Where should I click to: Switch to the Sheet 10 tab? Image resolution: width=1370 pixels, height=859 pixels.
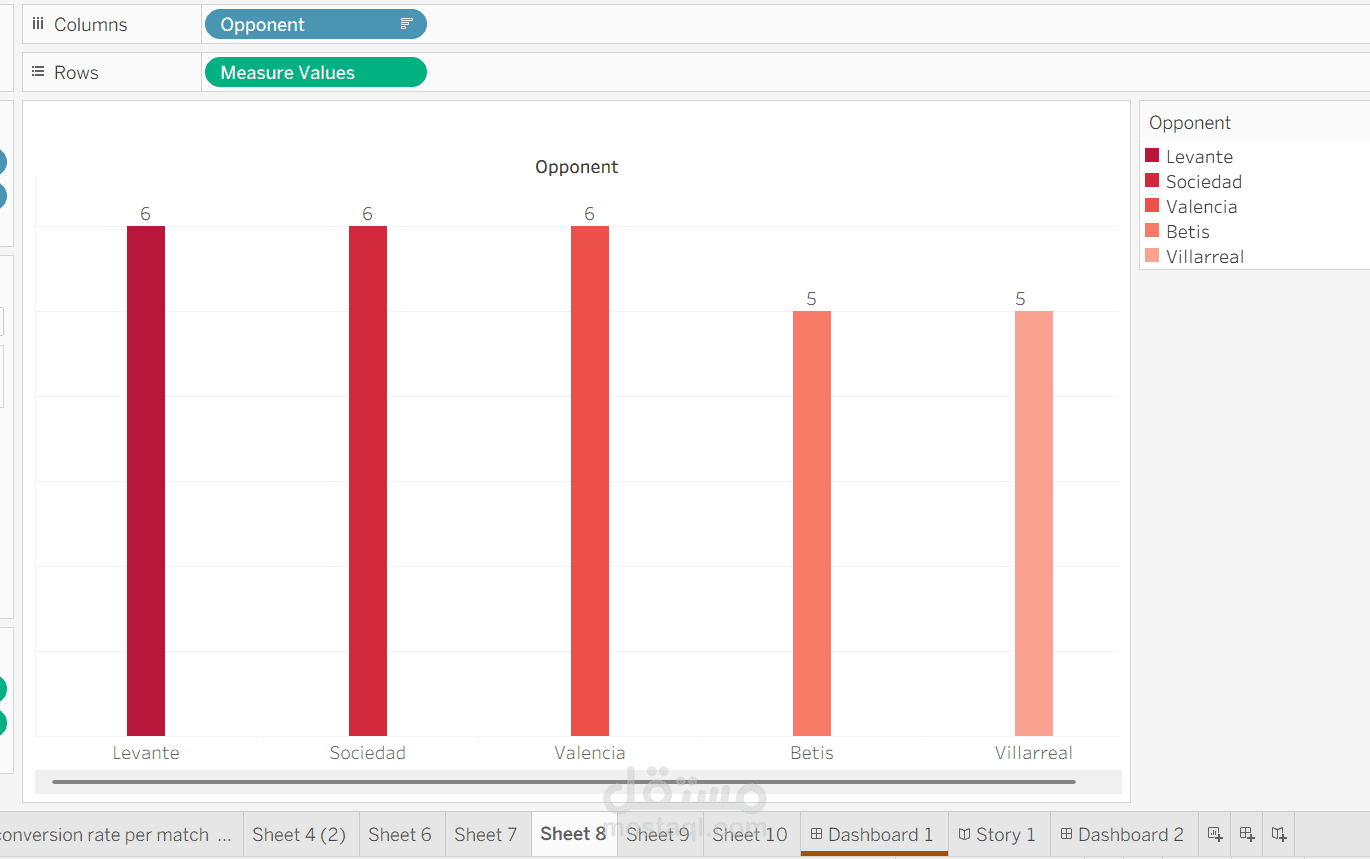click(x=750, y=834)
